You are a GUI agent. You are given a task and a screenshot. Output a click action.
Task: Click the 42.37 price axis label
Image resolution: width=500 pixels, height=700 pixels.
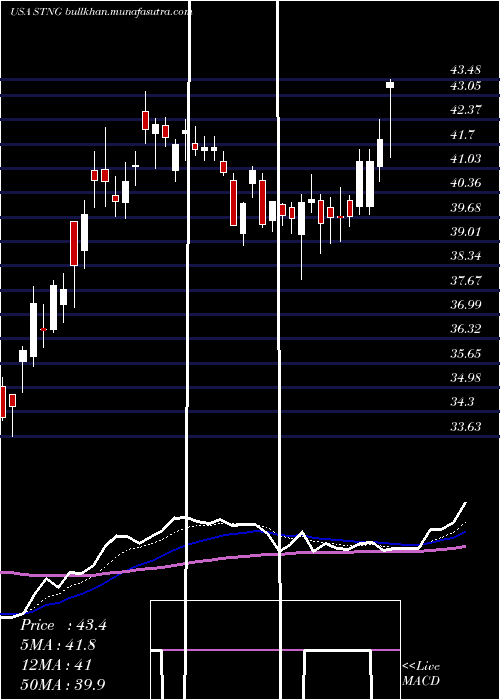coord(465,110)
